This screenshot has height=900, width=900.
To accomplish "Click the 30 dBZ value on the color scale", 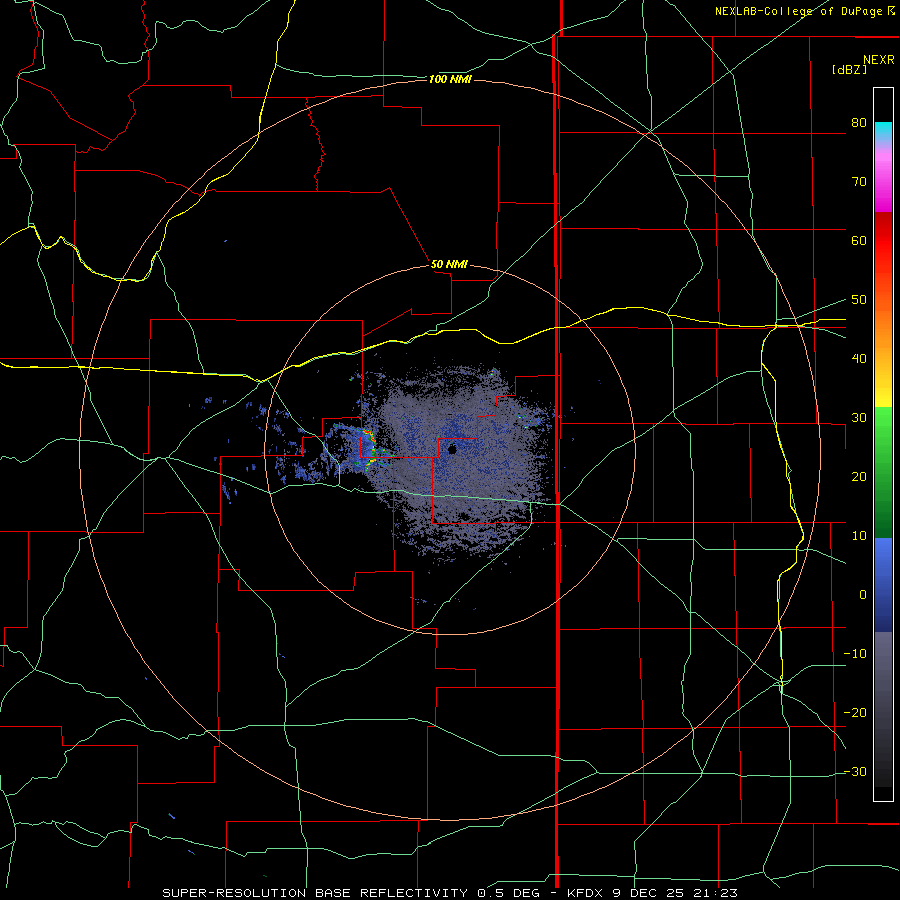I will [x=859, y=418].
